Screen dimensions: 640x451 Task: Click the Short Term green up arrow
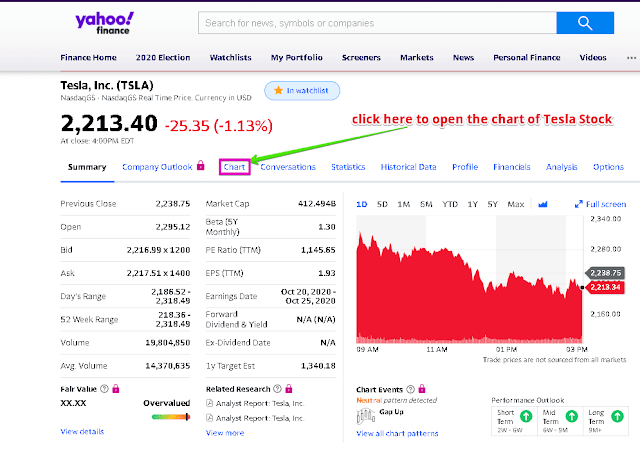click(x=526, y=416)
